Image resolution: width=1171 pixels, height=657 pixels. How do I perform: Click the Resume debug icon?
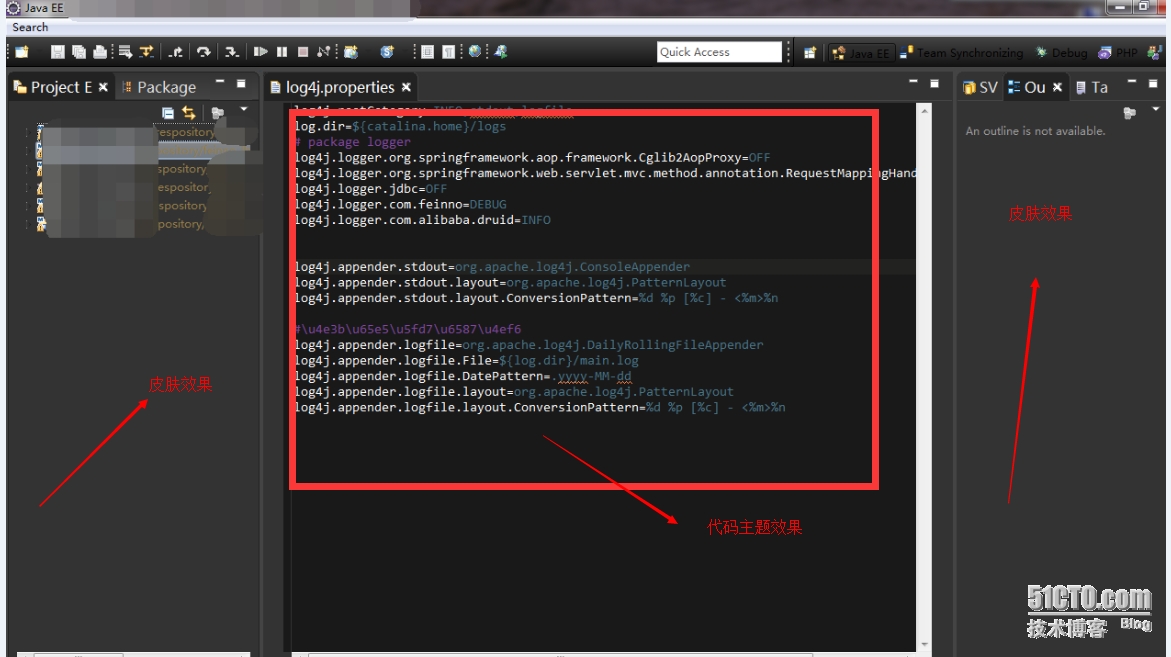coord(260,52)
